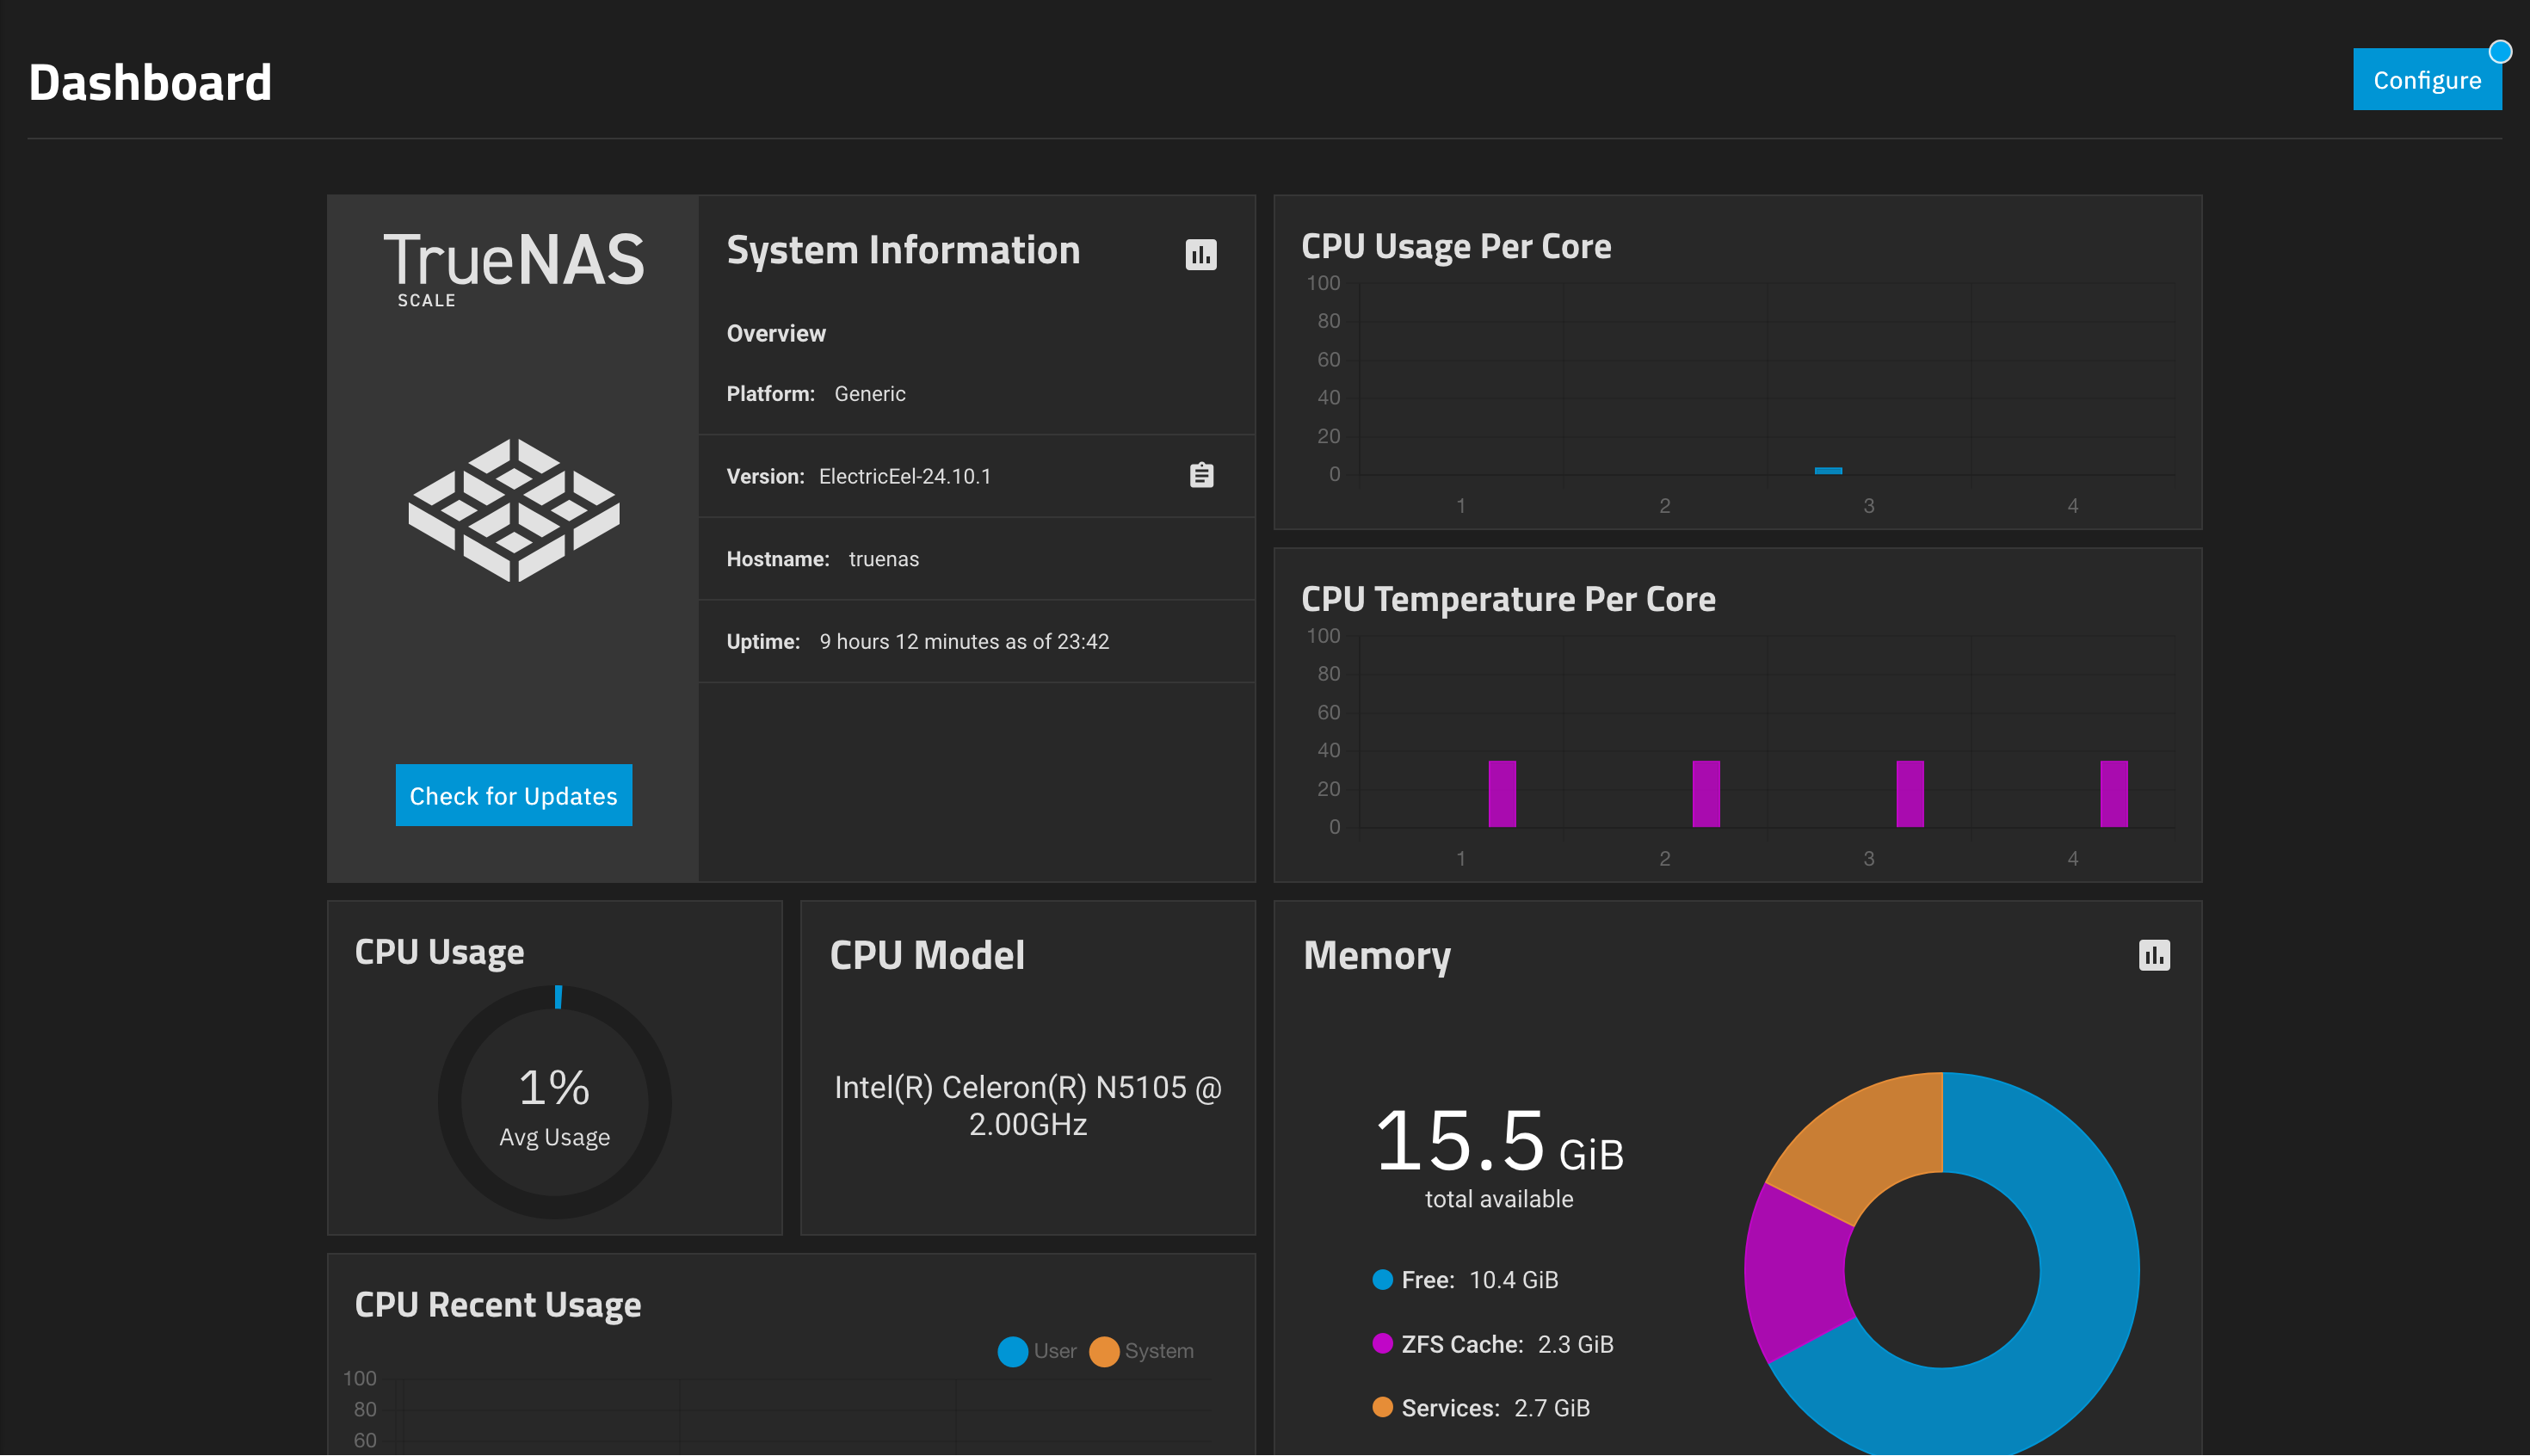Click the Services orange legend dot

(x=1383, y=1408)
